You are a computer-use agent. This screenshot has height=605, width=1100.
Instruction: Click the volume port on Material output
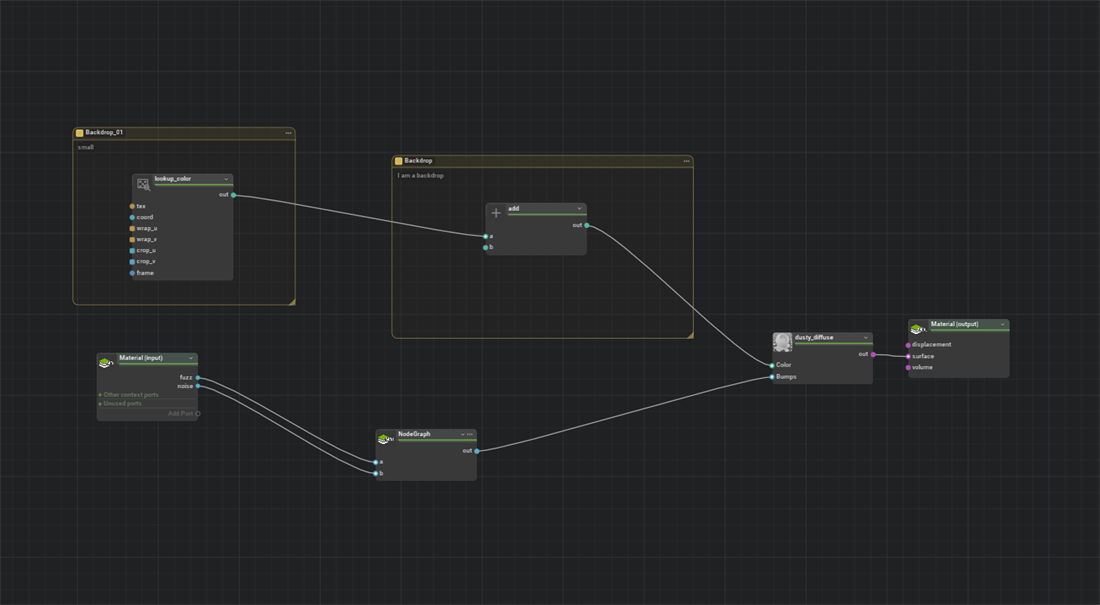(908, 368)
